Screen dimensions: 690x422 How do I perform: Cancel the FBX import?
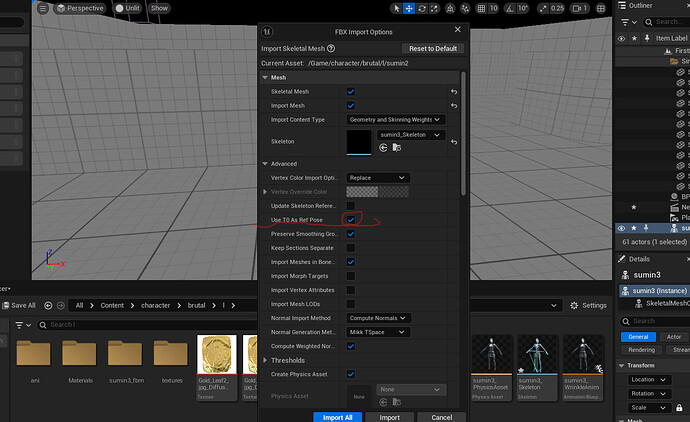click(441, 417)
